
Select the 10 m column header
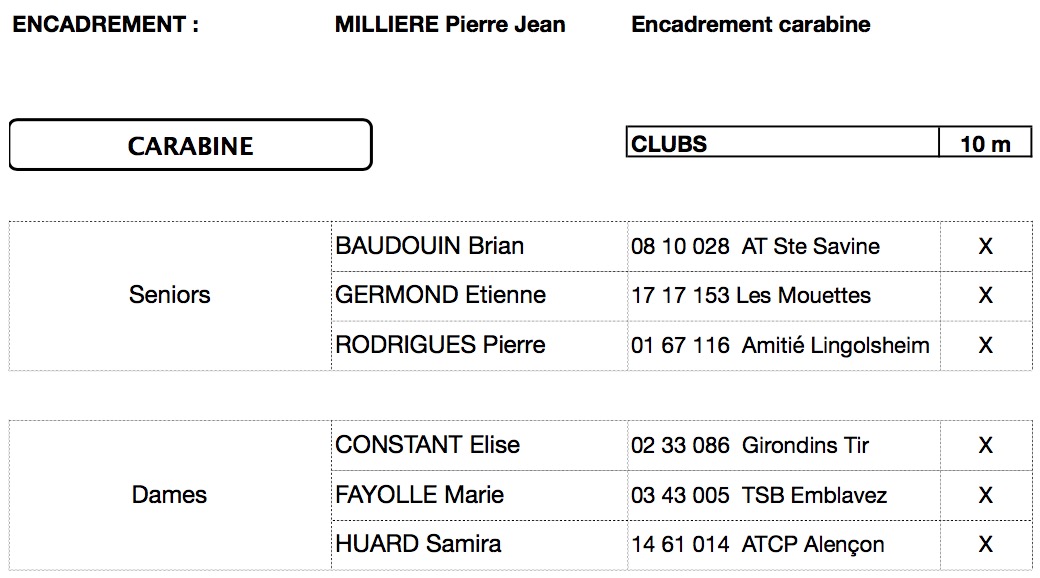click(x=986, y=142)
